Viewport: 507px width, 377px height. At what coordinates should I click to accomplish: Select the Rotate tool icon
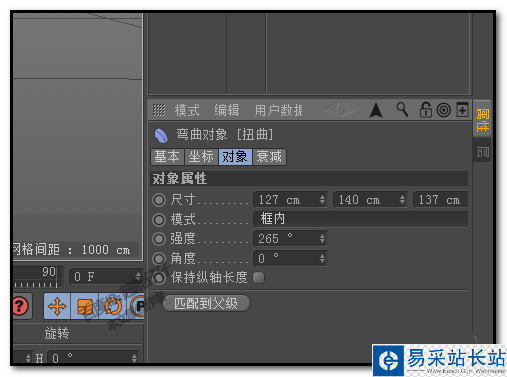[113, 306]
